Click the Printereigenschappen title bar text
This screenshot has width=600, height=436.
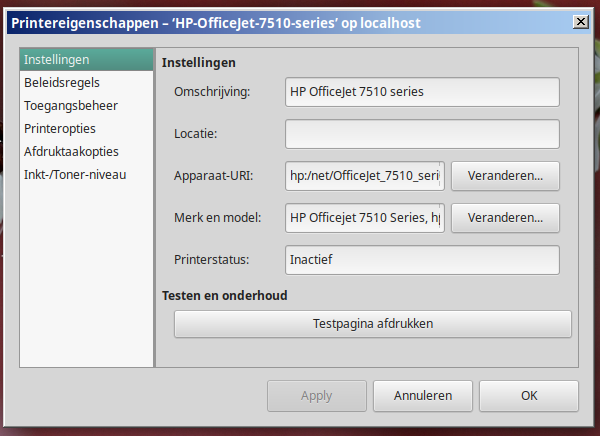tap(216, 23)
